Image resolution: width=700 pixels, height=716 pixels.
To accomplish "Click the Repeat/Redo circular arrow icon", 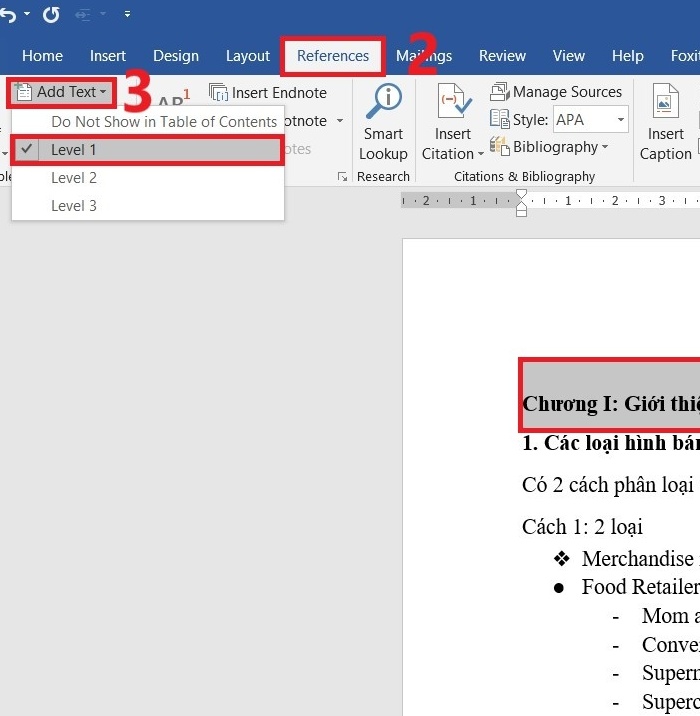I will (x=51, y=15).
